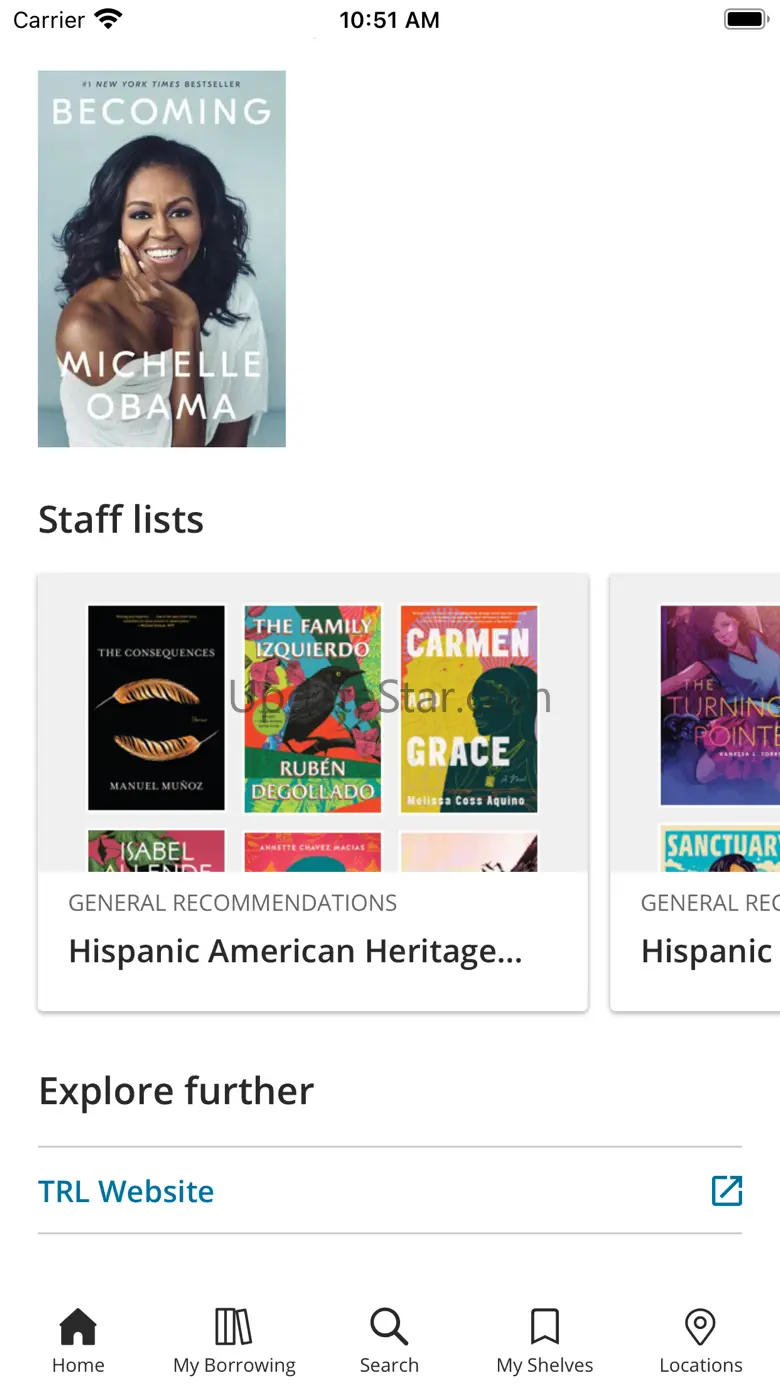
Task: Open the Hispanic American Heritage staff list title
Action: point(295,951)
